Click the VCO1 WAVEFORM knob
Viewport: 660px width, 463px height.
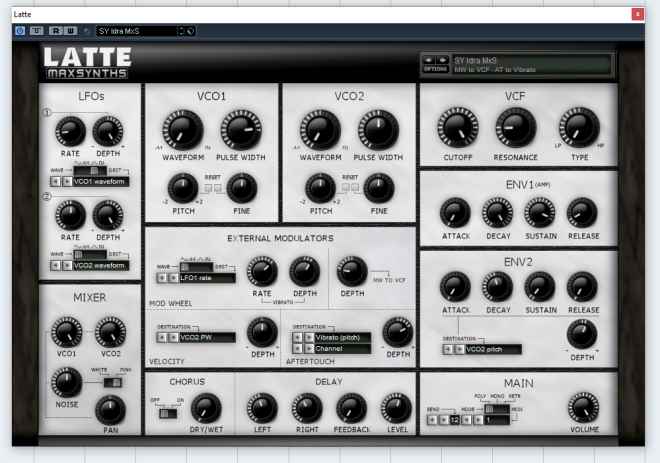(183, 130)
